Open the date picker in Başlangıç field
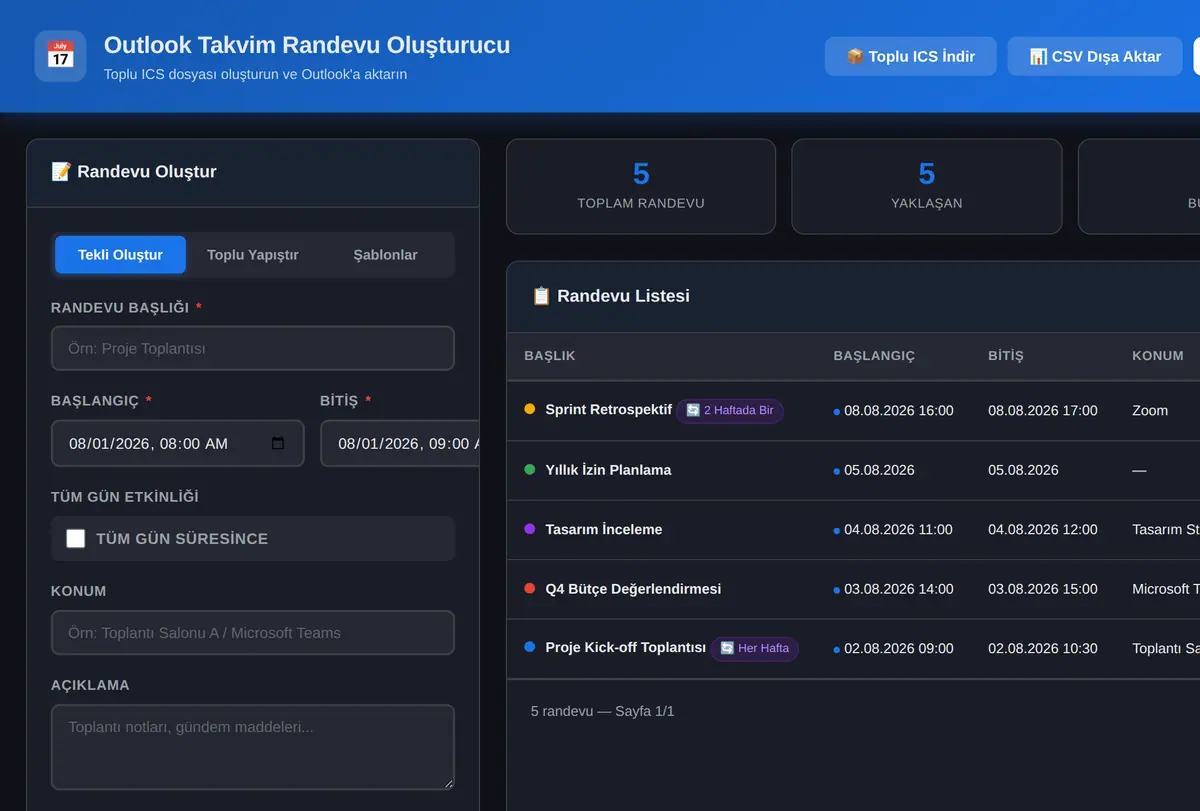The height and width of the screenshot is (811, 1200). point(278,443)
